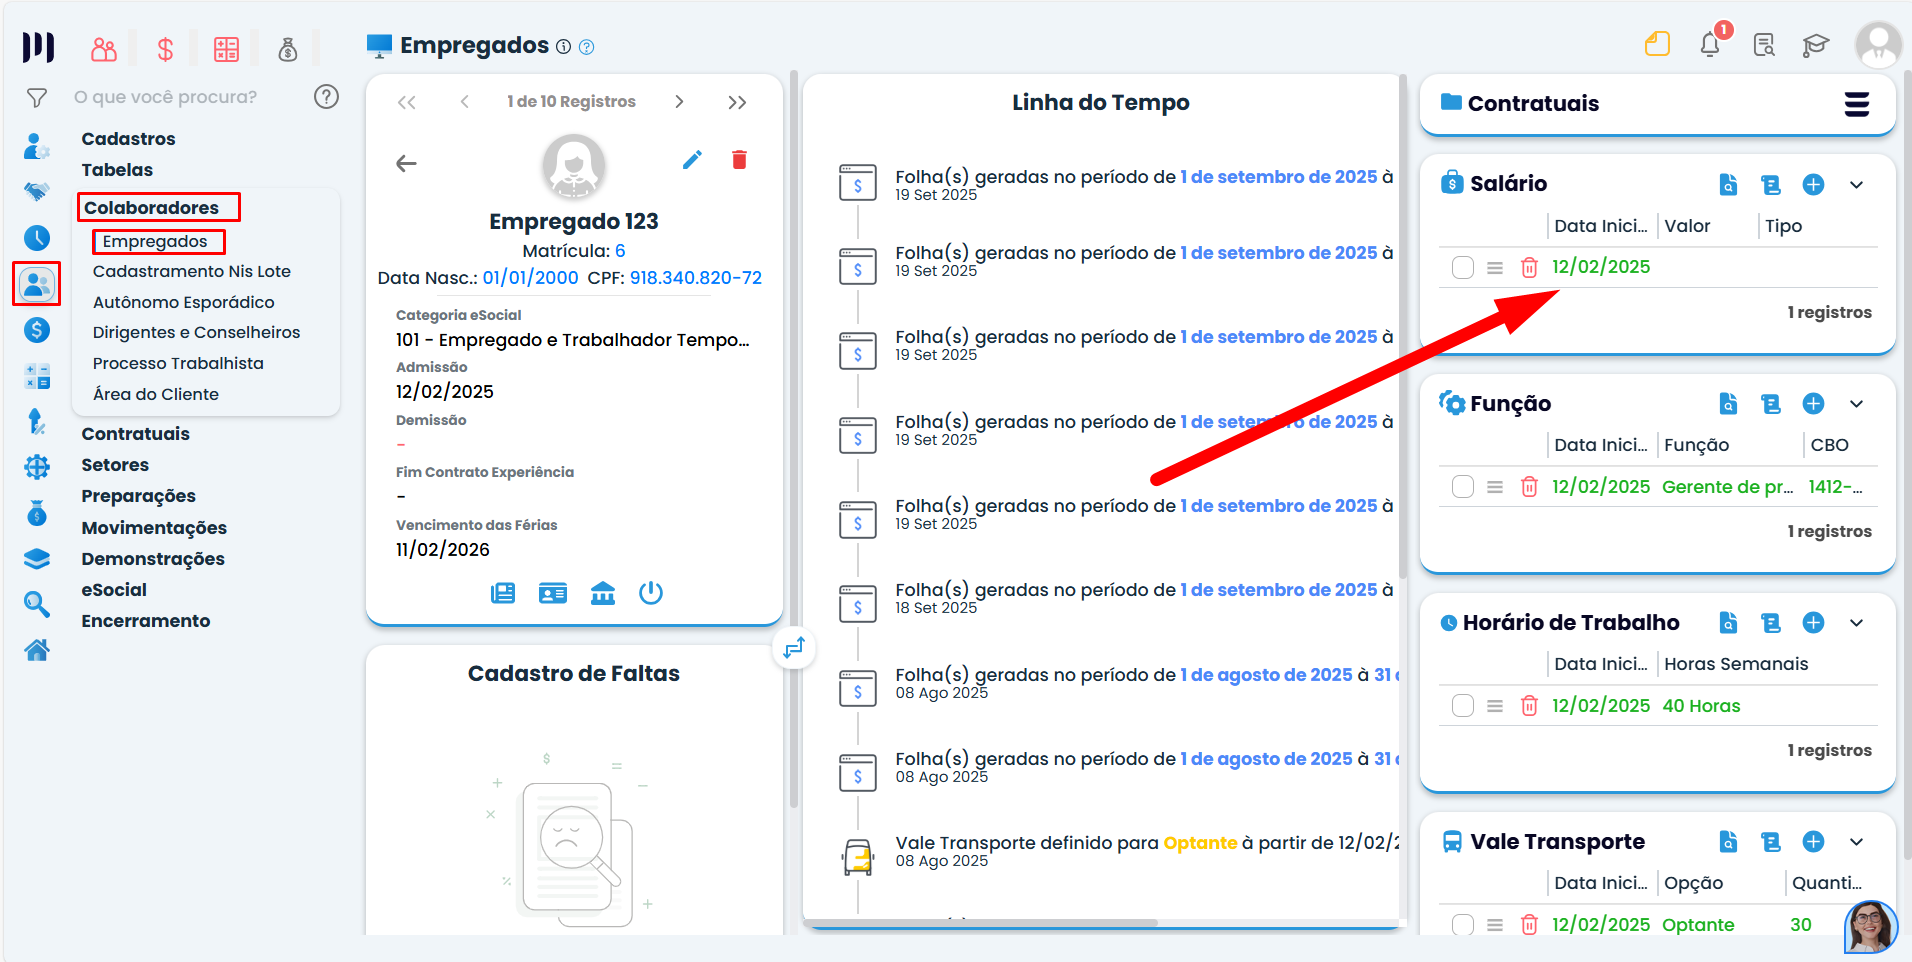
Task: Add a new Vale Transporte record
Action: [x=1813, y=841]
